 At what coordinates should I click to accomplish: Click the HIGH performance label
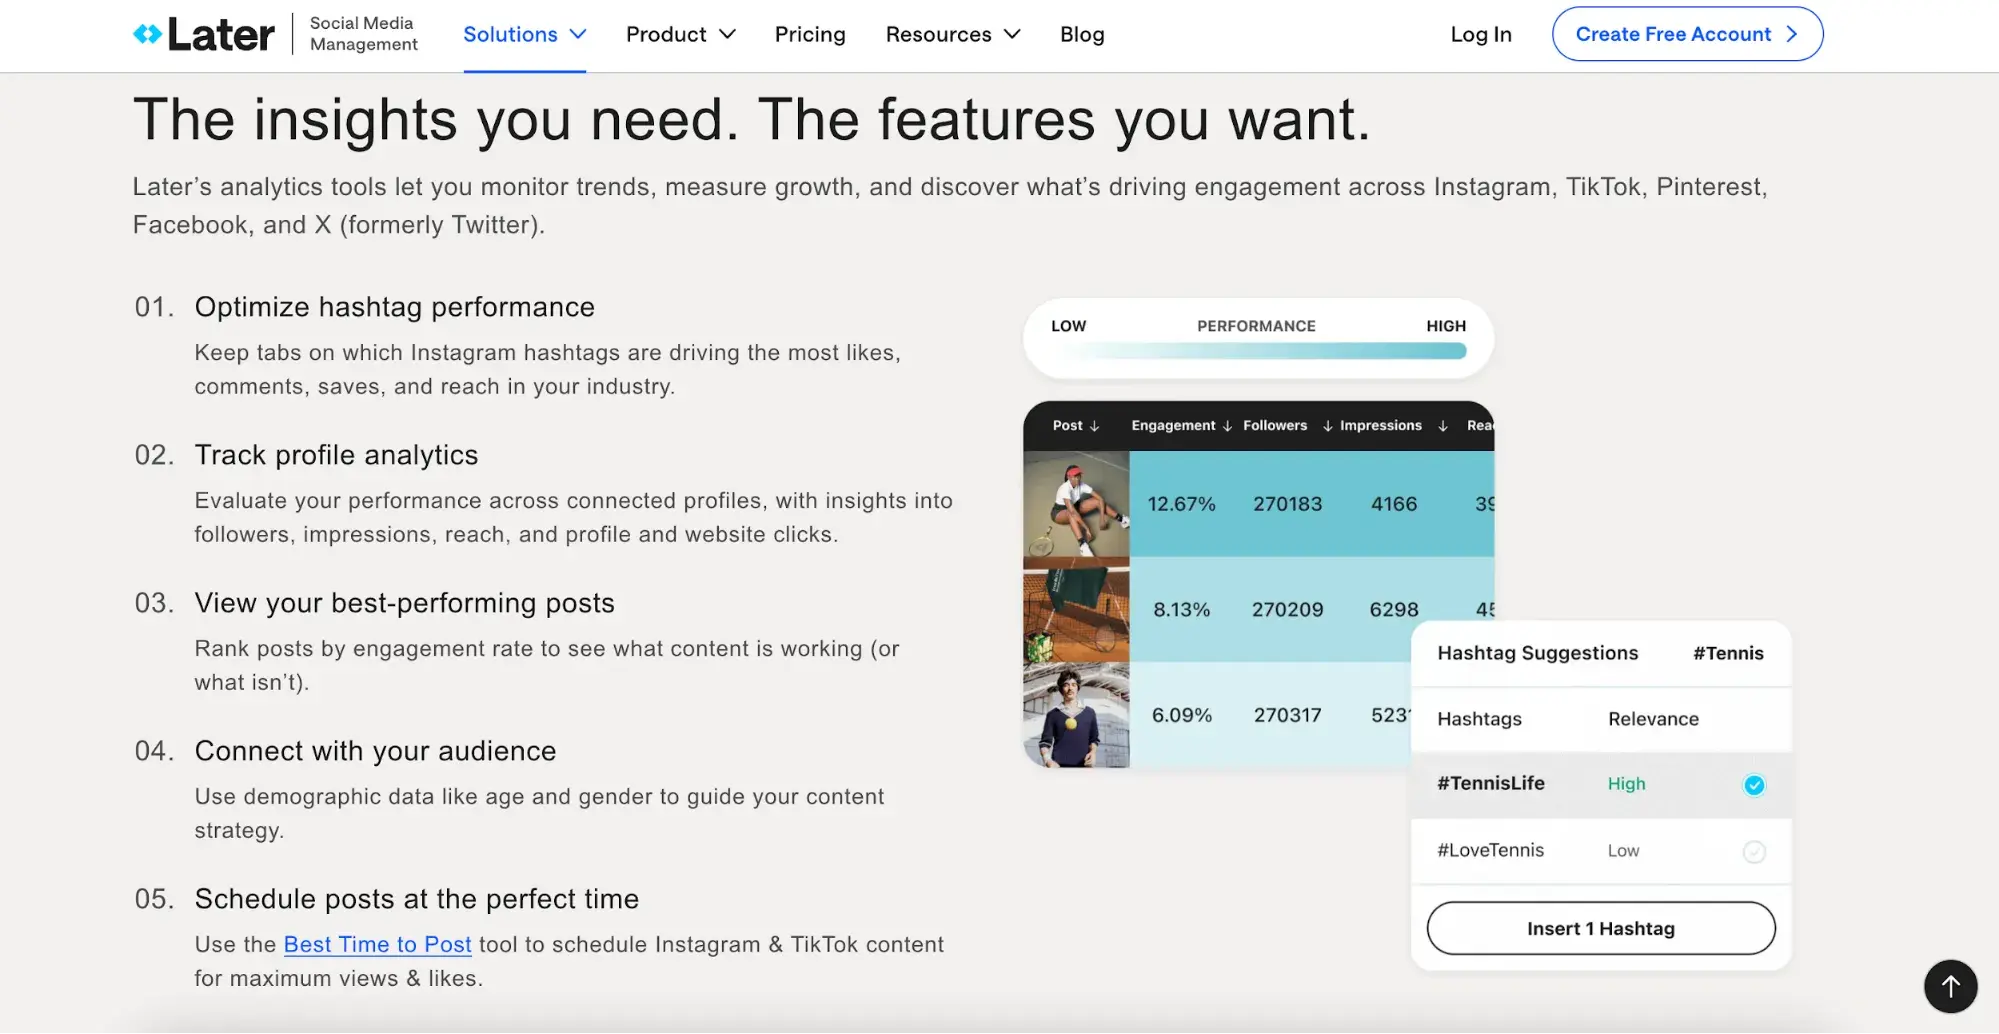(1445, 326)
